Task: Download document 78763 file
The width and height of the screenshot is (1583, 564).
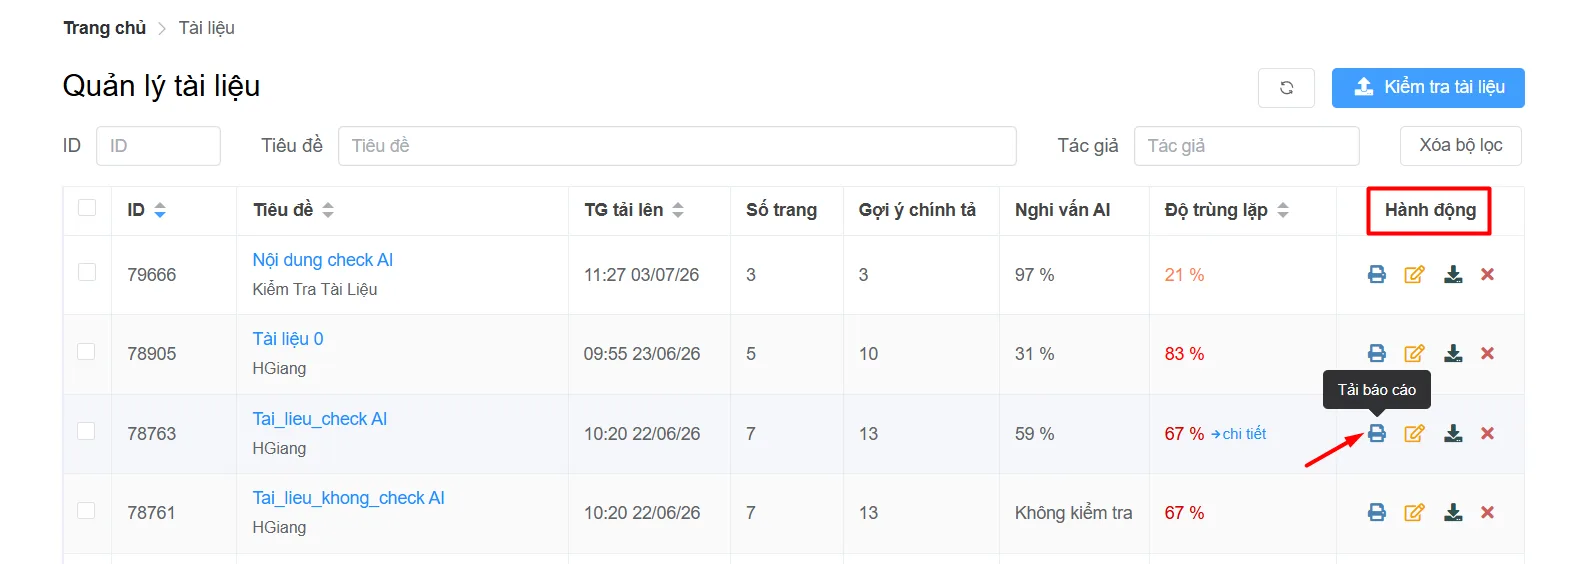Action: pyautogui.click(x=1453, y=433)
